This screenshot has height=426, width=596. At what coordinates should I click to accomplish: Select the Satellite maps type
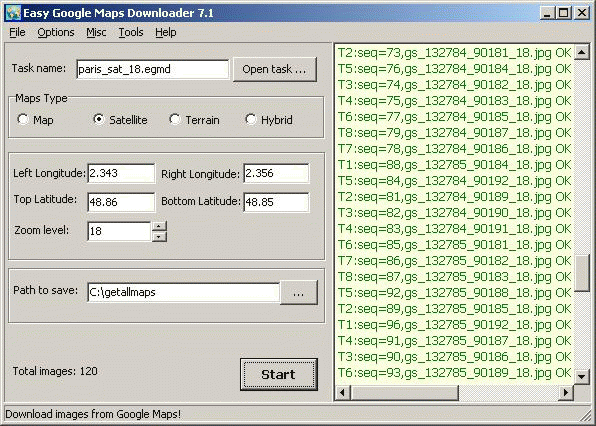pyautogui.click(x=120, y=120)
